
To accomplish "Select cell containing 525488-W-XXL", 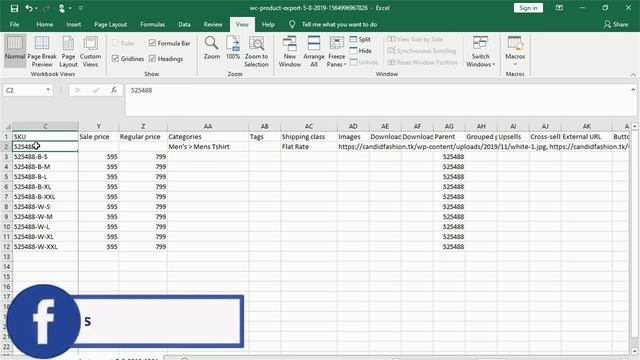I will (x=45, y=247).
